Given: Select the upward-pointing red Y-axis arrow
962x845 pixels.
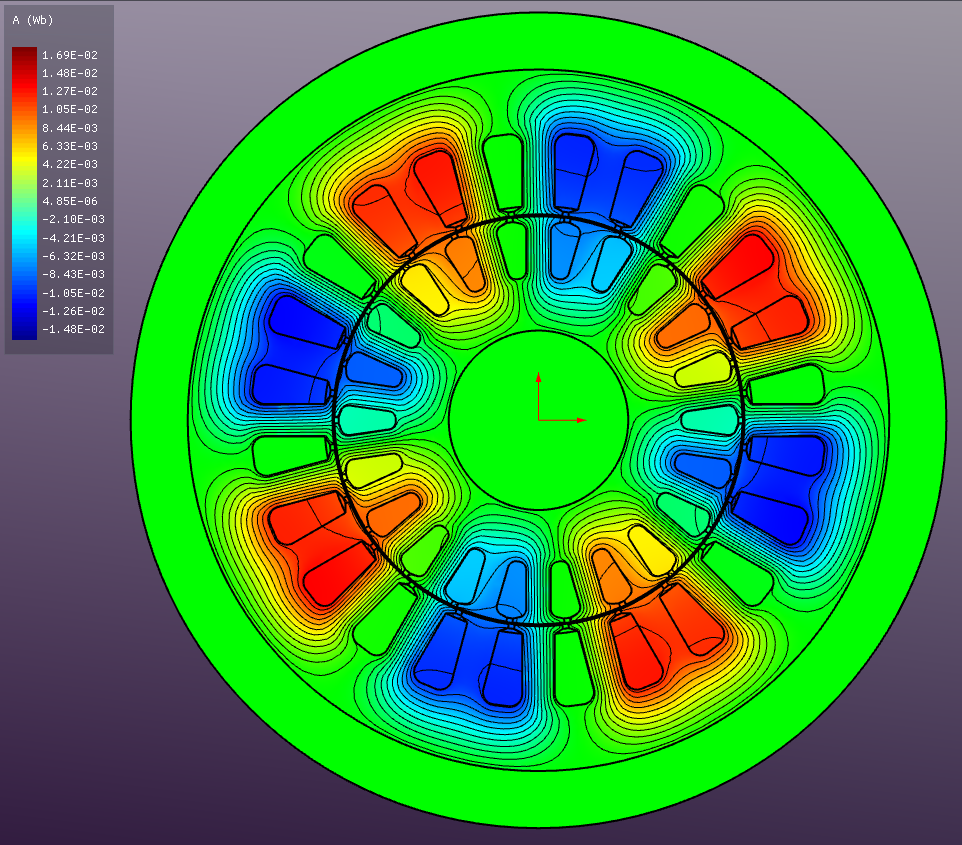Looking at the screenshot, I should 539,379.
